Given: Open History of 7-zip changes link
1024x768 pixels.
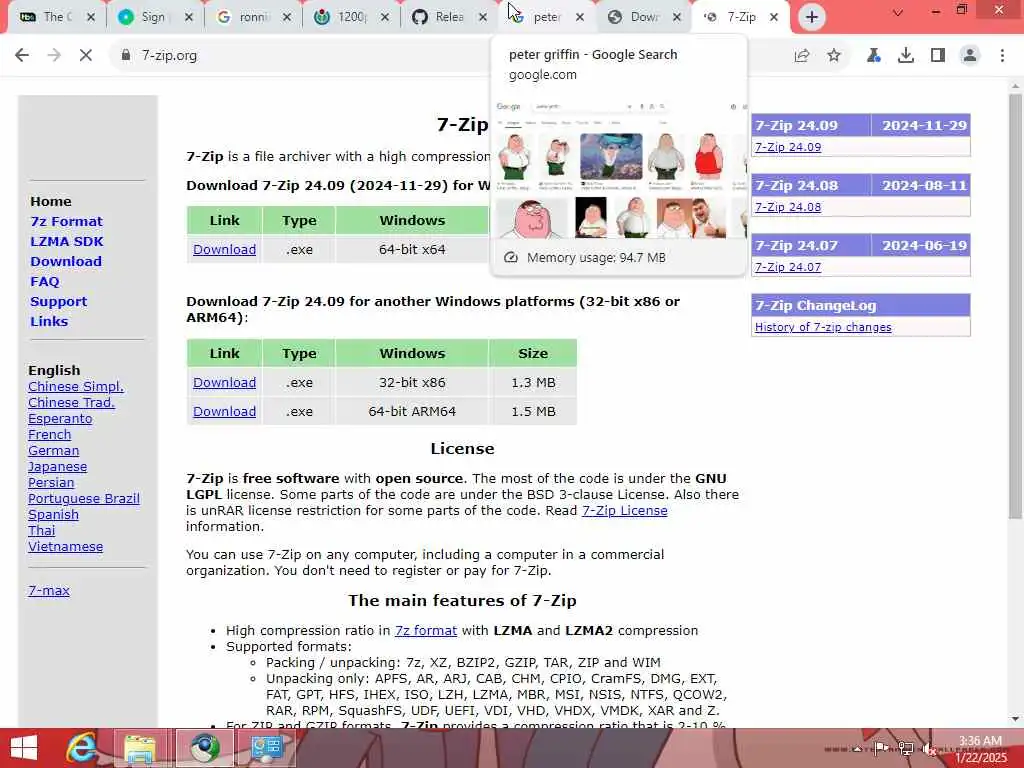Looking at the screenshot, I should [x=823, y=327].
